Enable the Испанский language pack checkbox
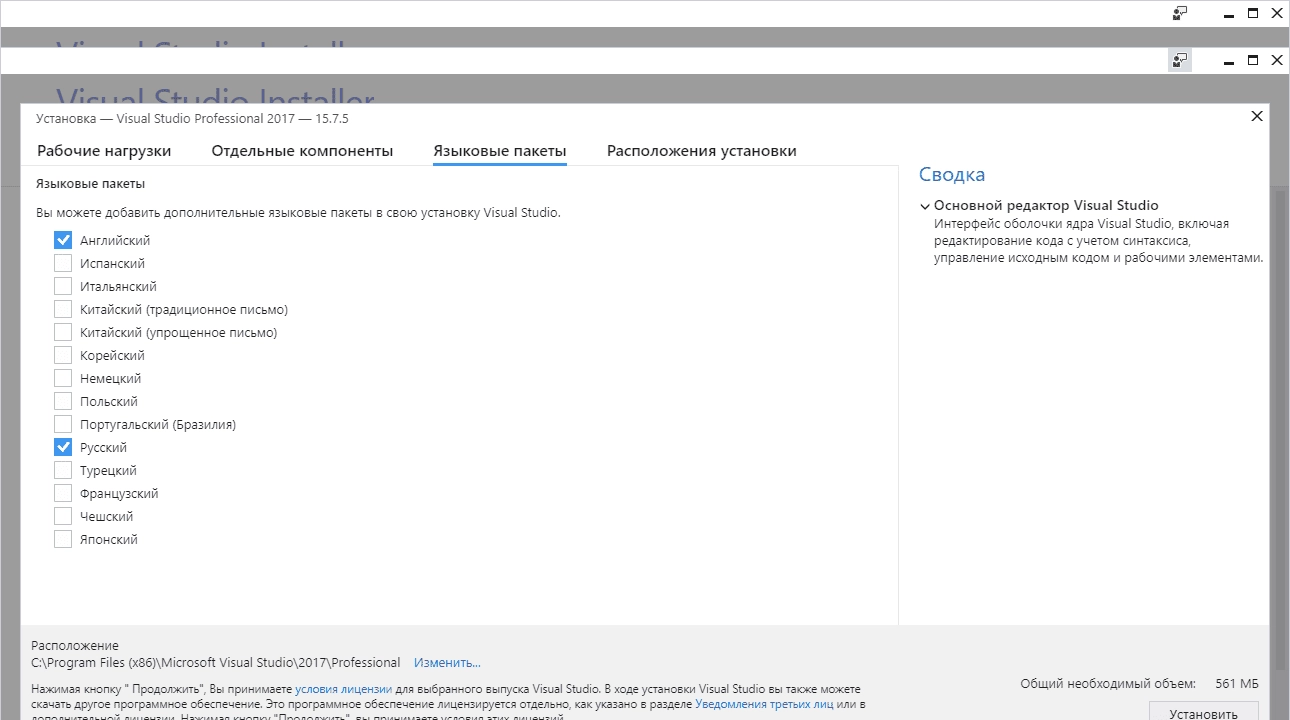This screenshot has width=1290, height=720. pyautogui.click(x=63, y=263)
